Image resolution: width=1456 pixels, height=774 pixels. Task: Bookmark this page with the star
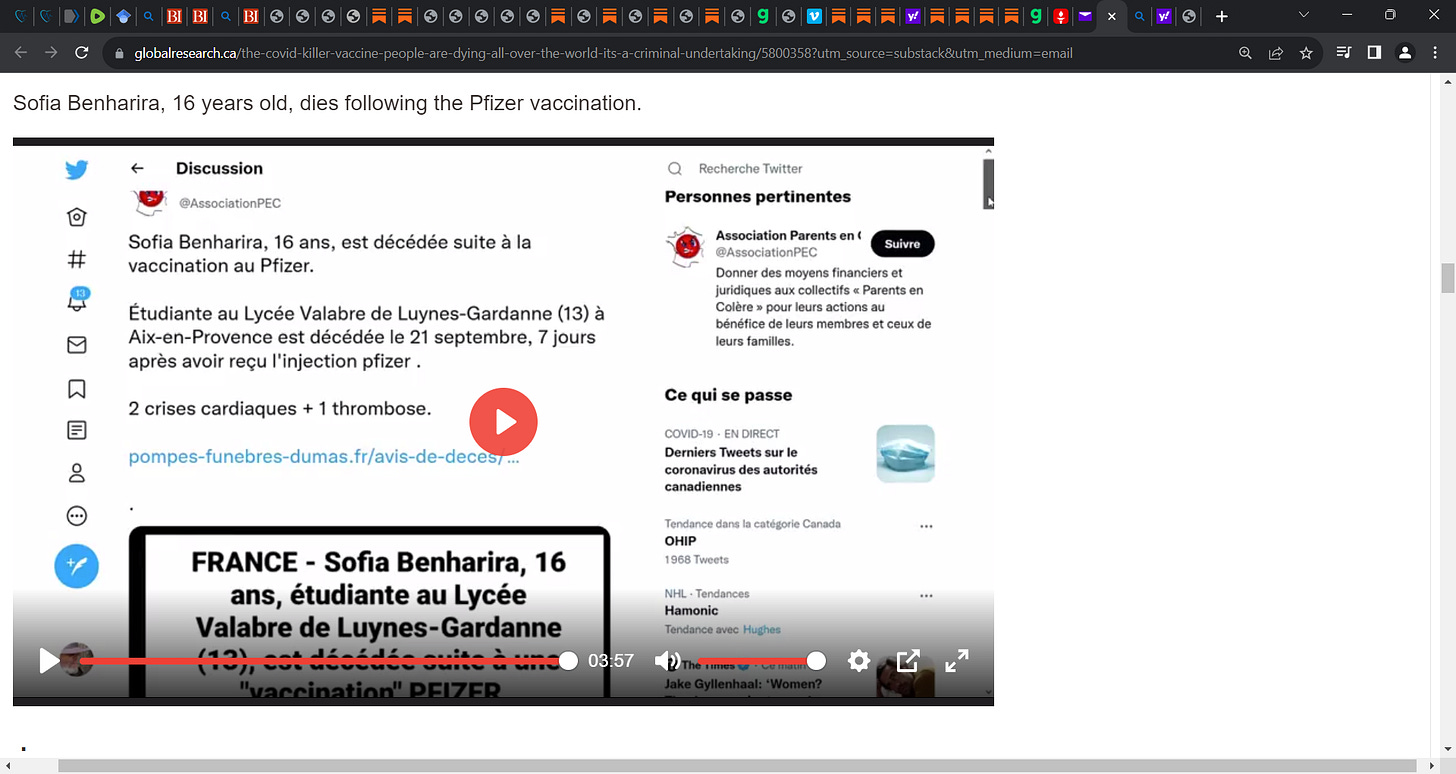click(x=1306, y=53)
